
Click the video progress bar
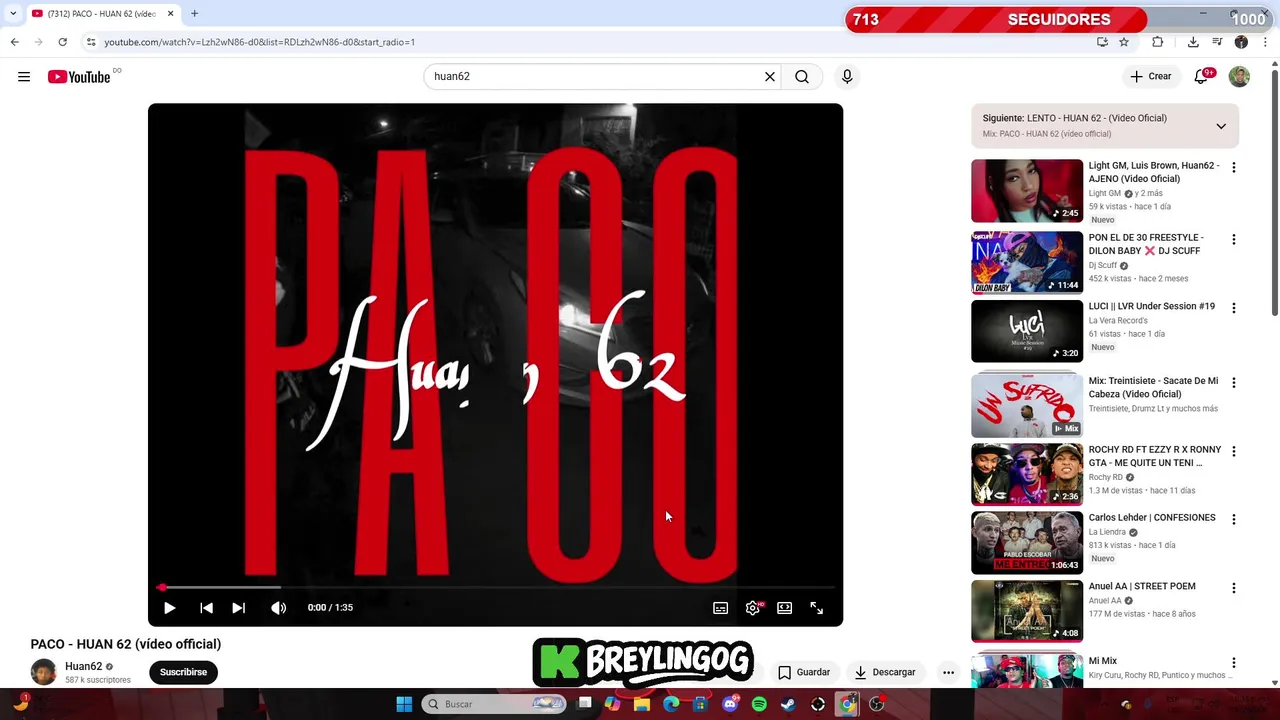point(495,587)
